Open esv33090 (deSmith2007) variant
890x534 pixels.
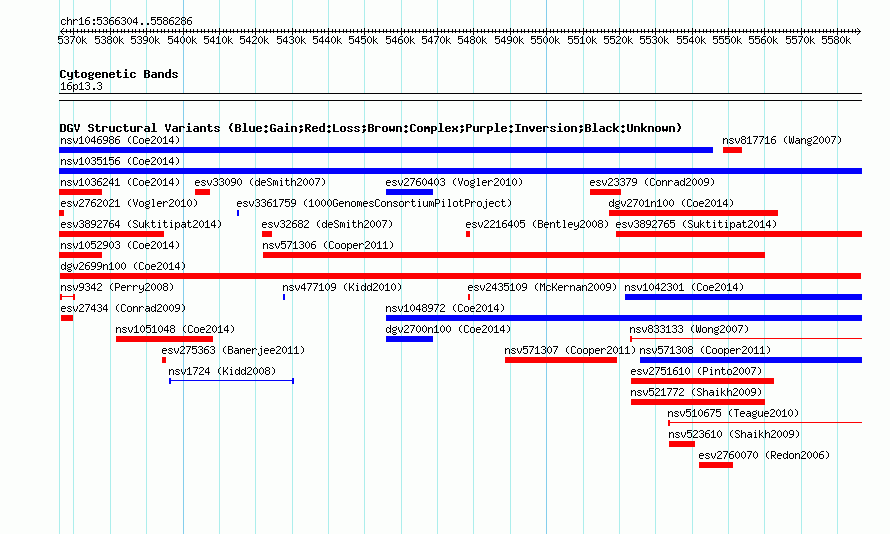[260, 182]
